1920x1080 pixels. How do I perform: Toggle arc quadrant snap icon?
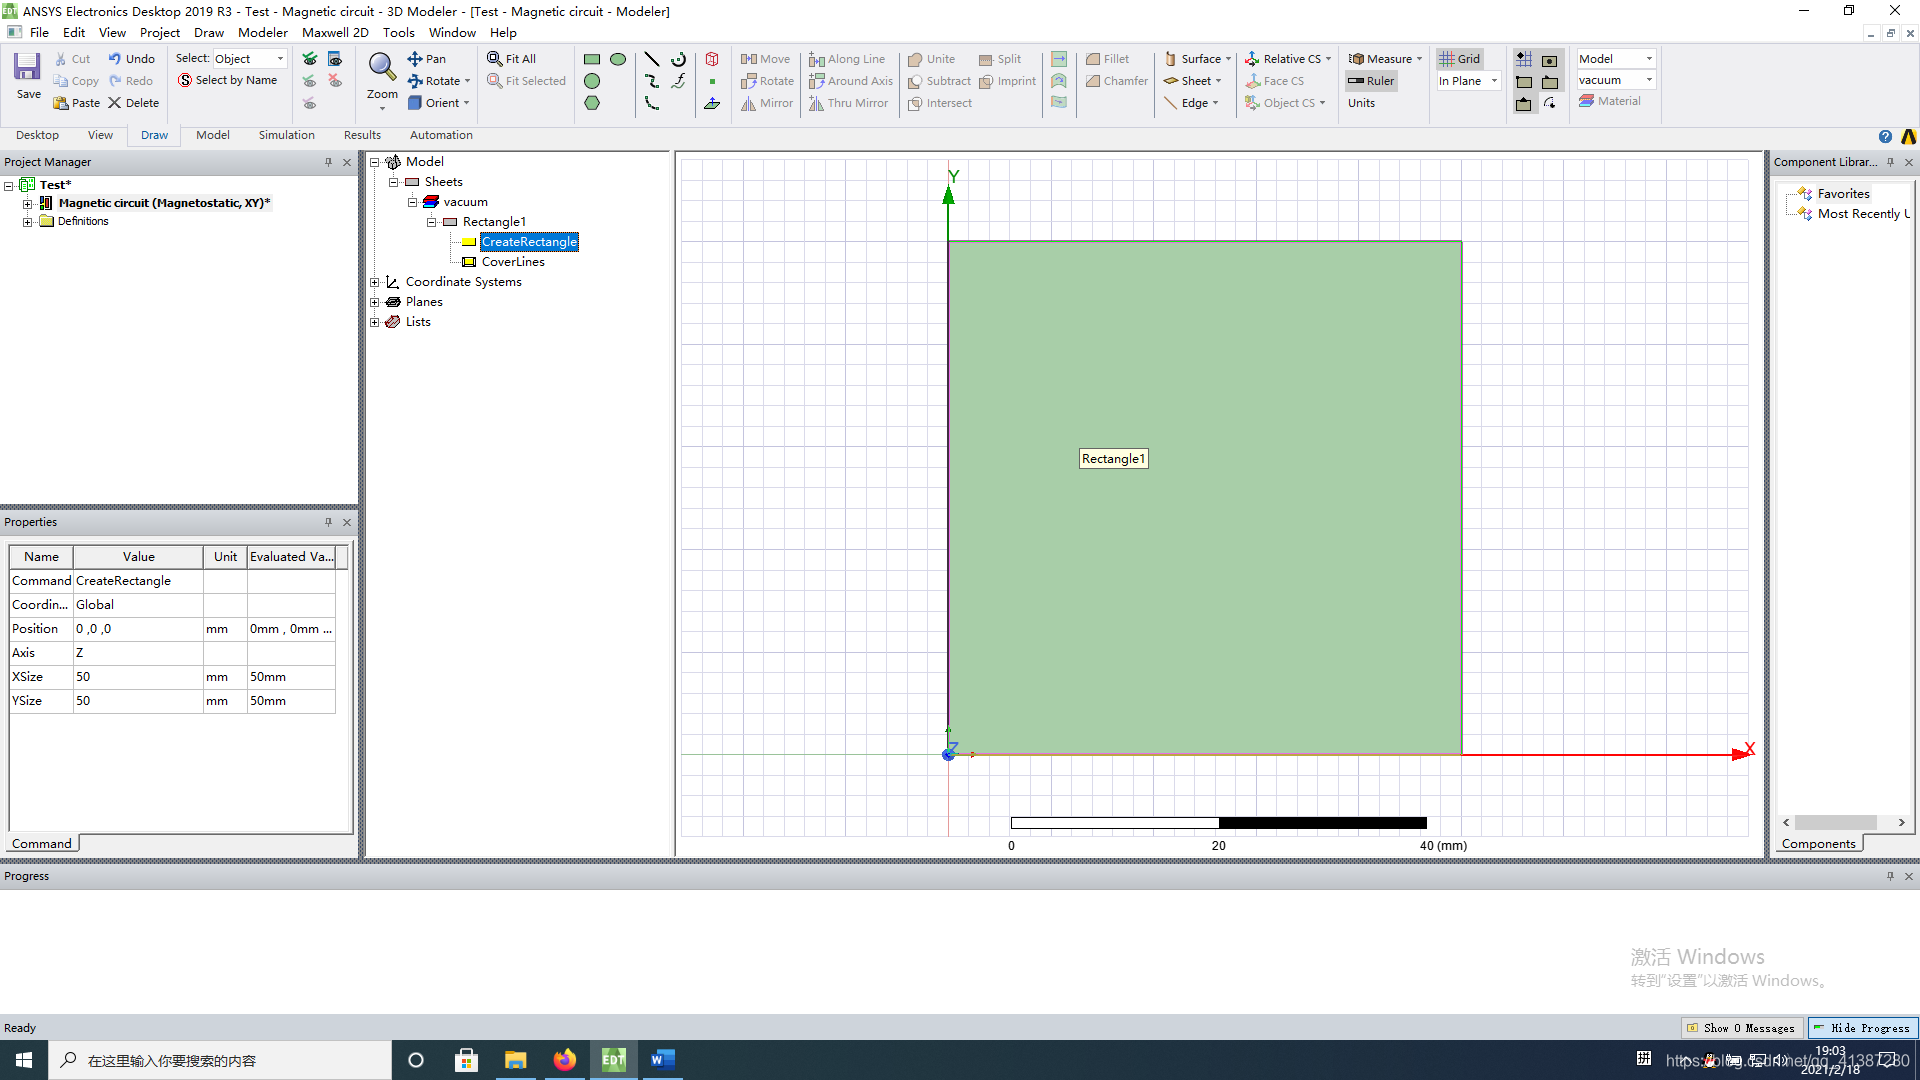pos(1550,103)
